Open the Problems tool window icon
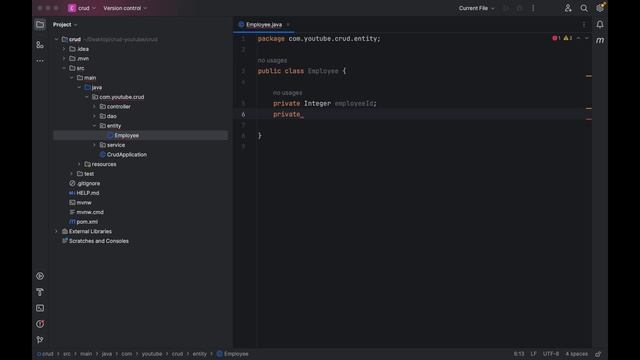The width and height of the screenshot is (640, 360). tap(40, 324)
